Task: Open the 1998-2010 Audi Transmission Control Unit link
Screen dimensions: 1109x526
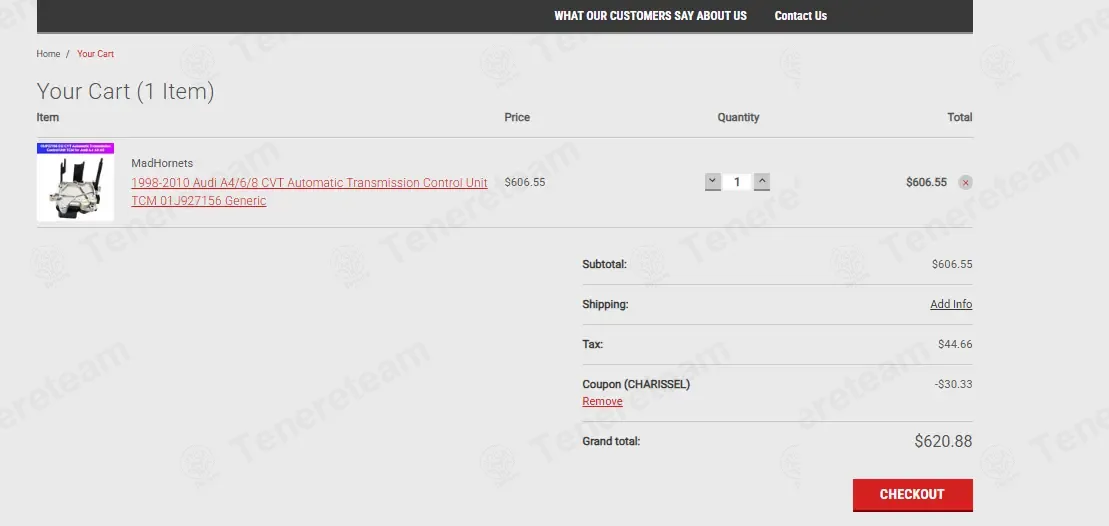Action: point(309,192)
